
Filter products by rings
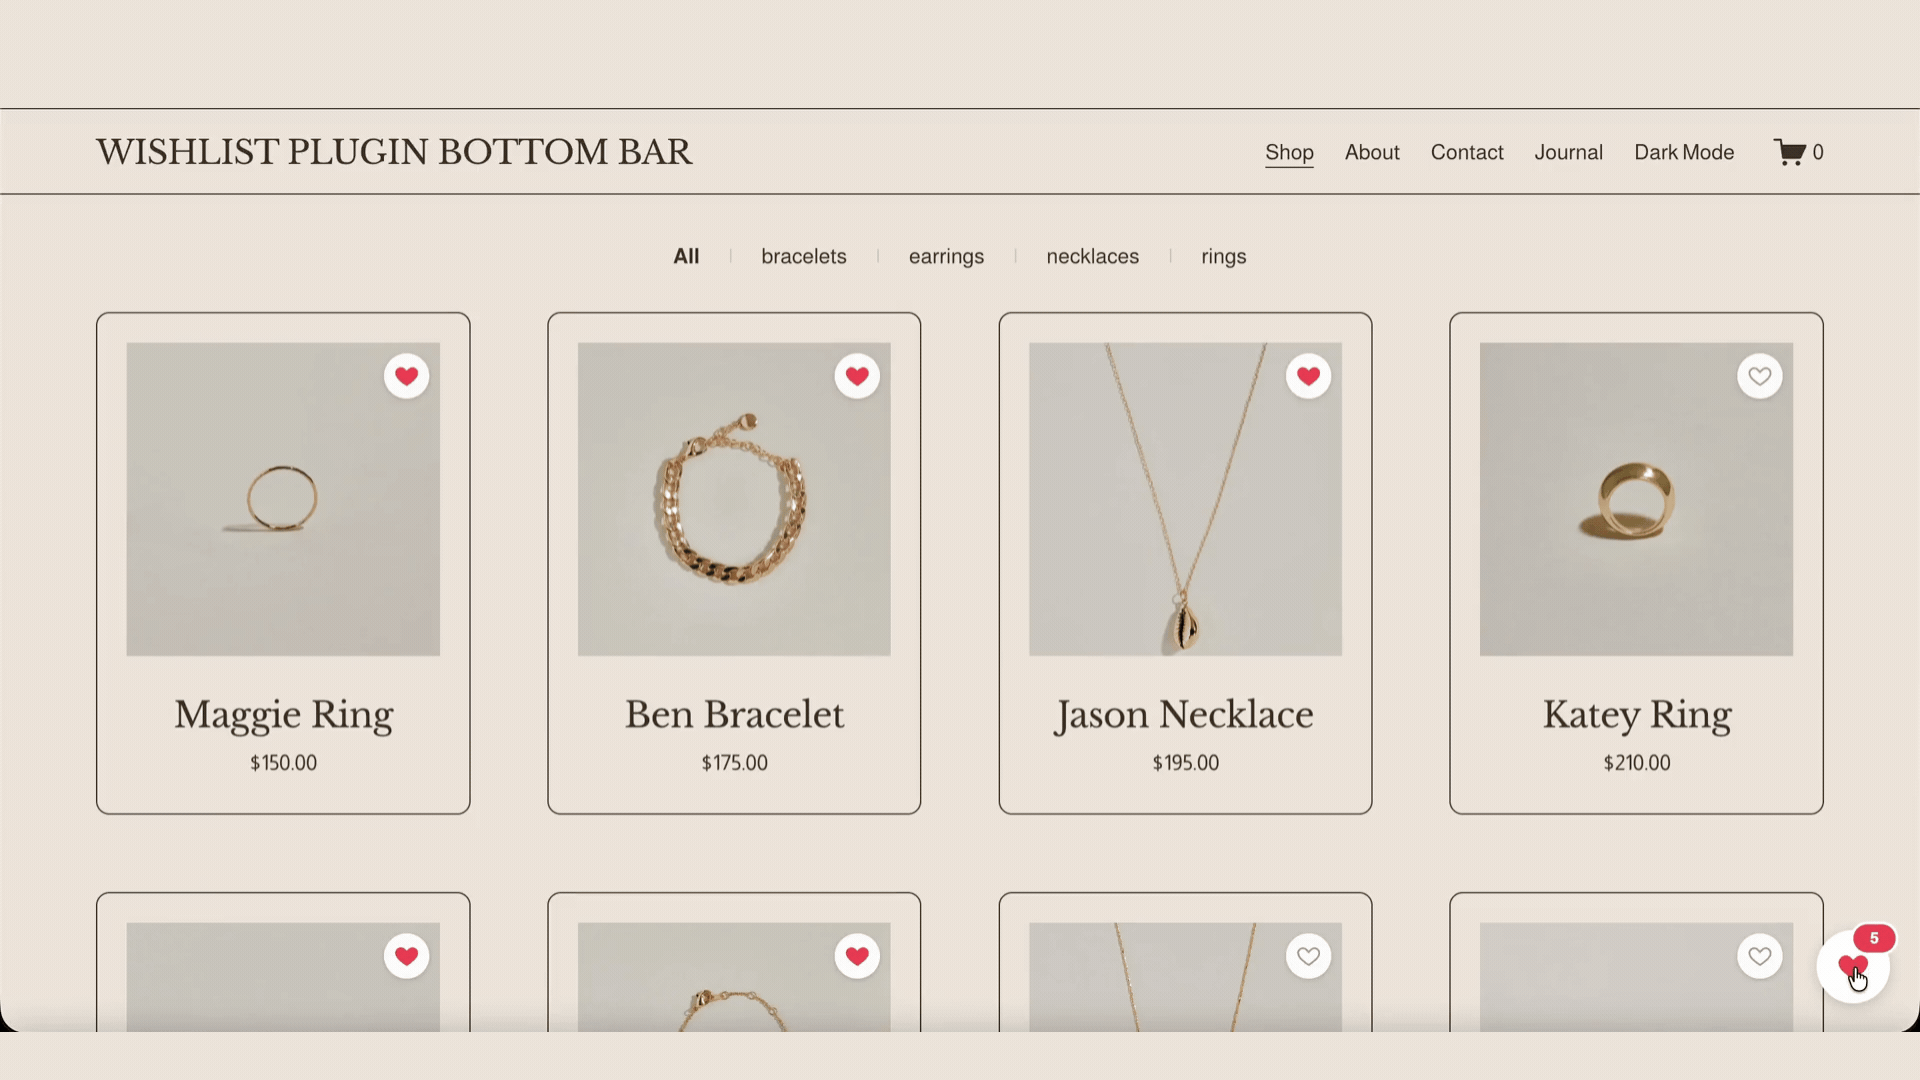point(1224,256)
